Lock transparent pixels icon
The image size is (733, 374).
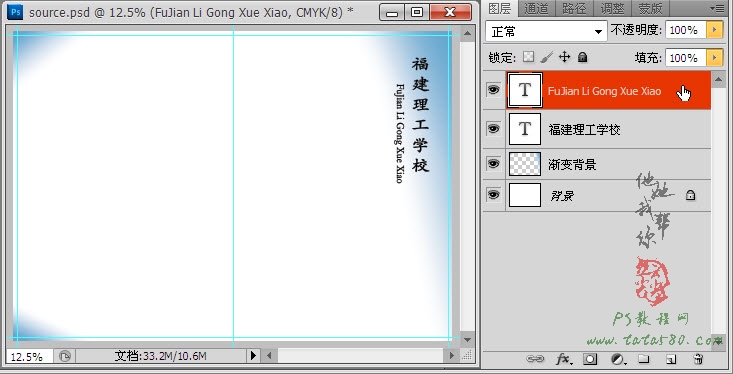click(x=528, y=58)
